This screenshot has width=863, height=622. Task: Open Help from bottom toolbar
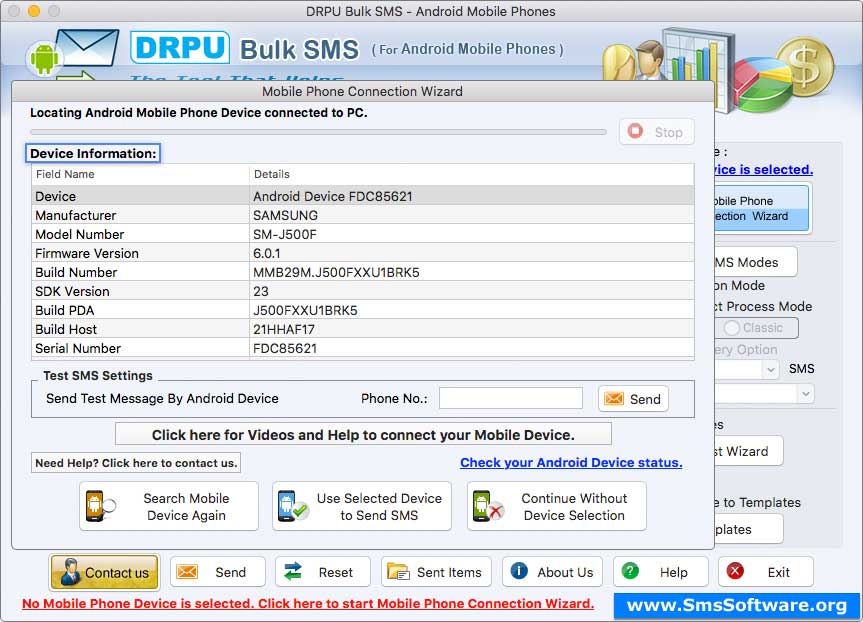pyautogui.click(x=660, y=572)
